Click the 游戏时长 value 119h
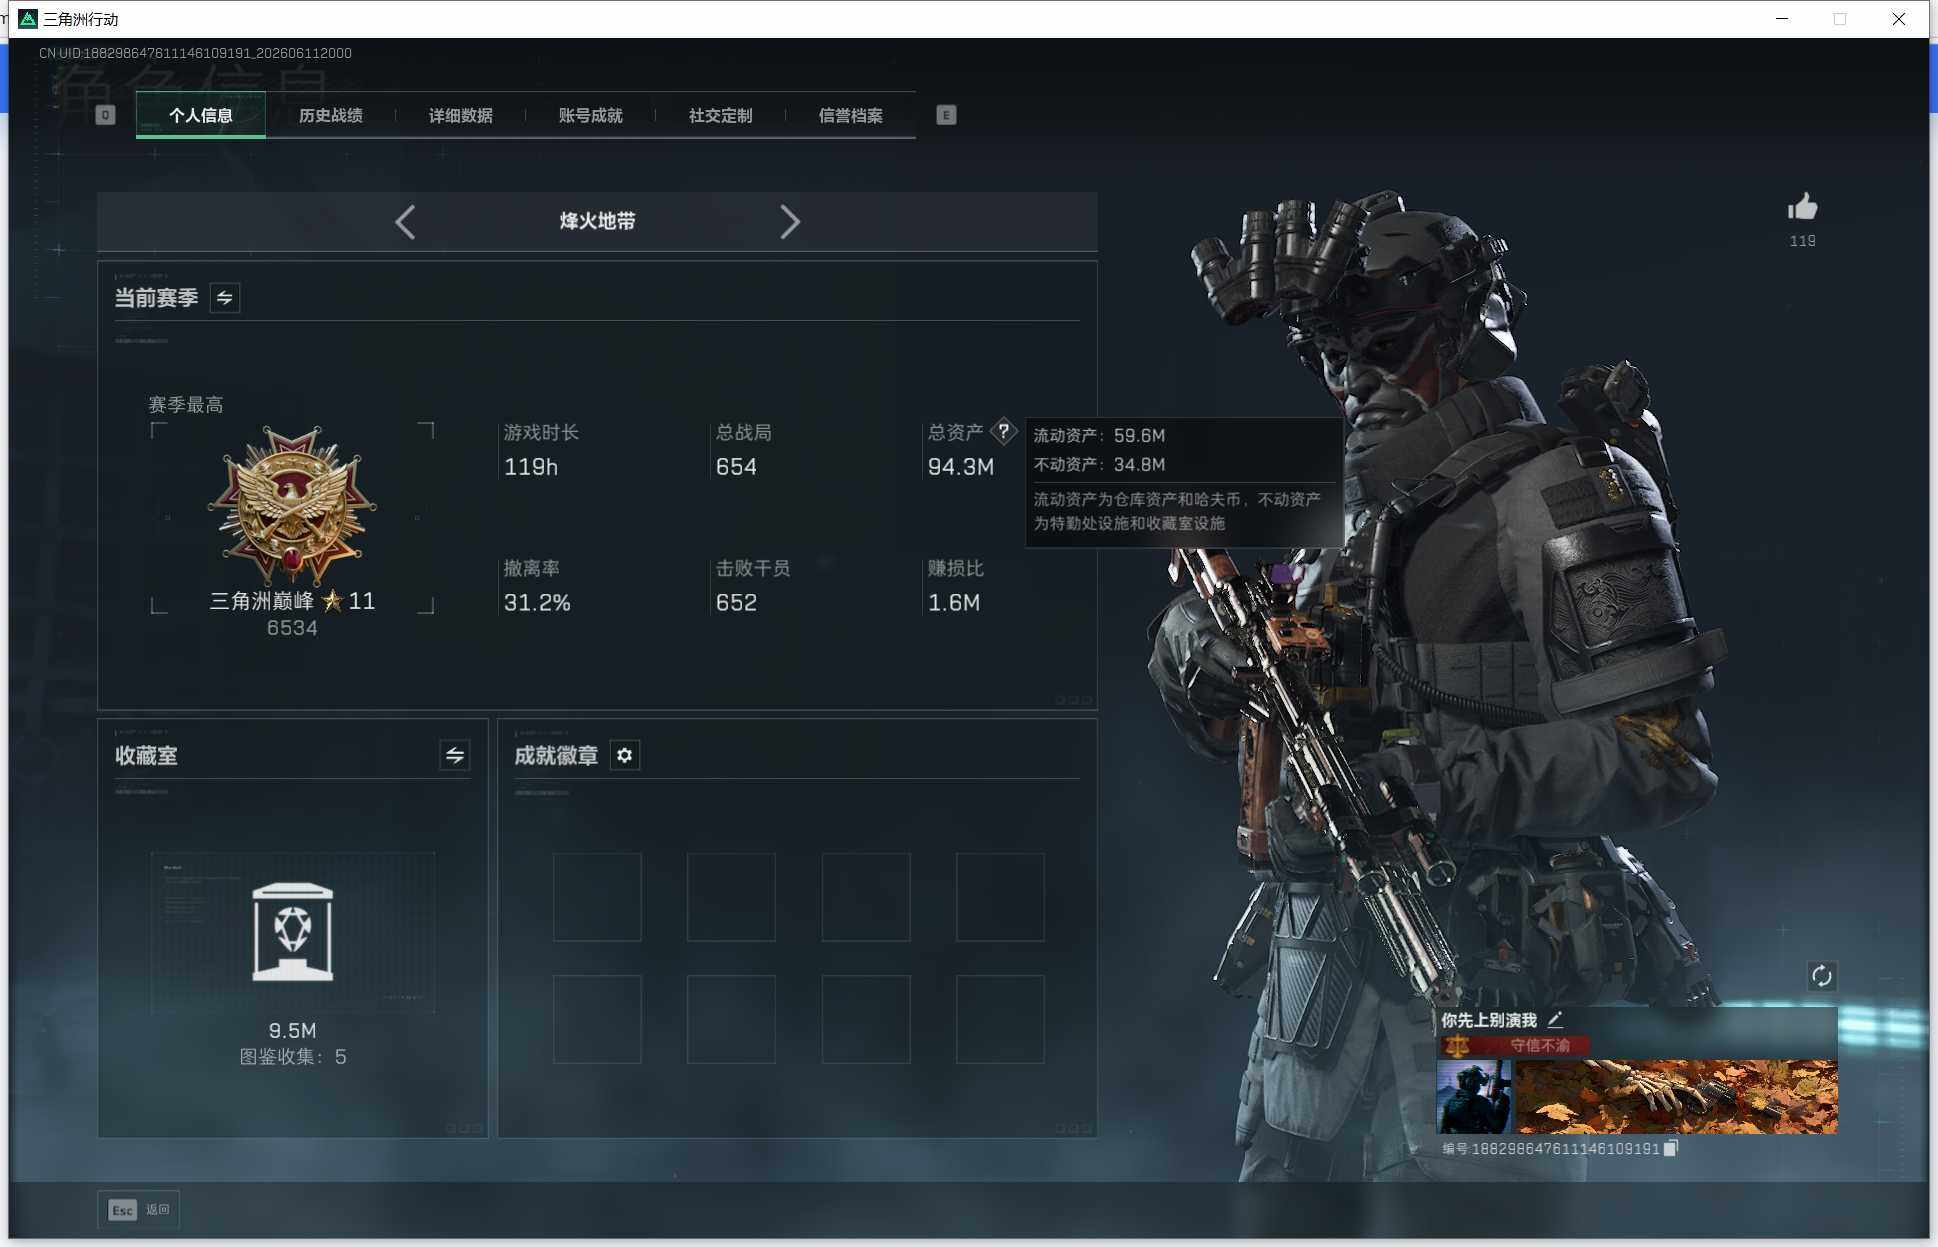 (x=531, y=467)
